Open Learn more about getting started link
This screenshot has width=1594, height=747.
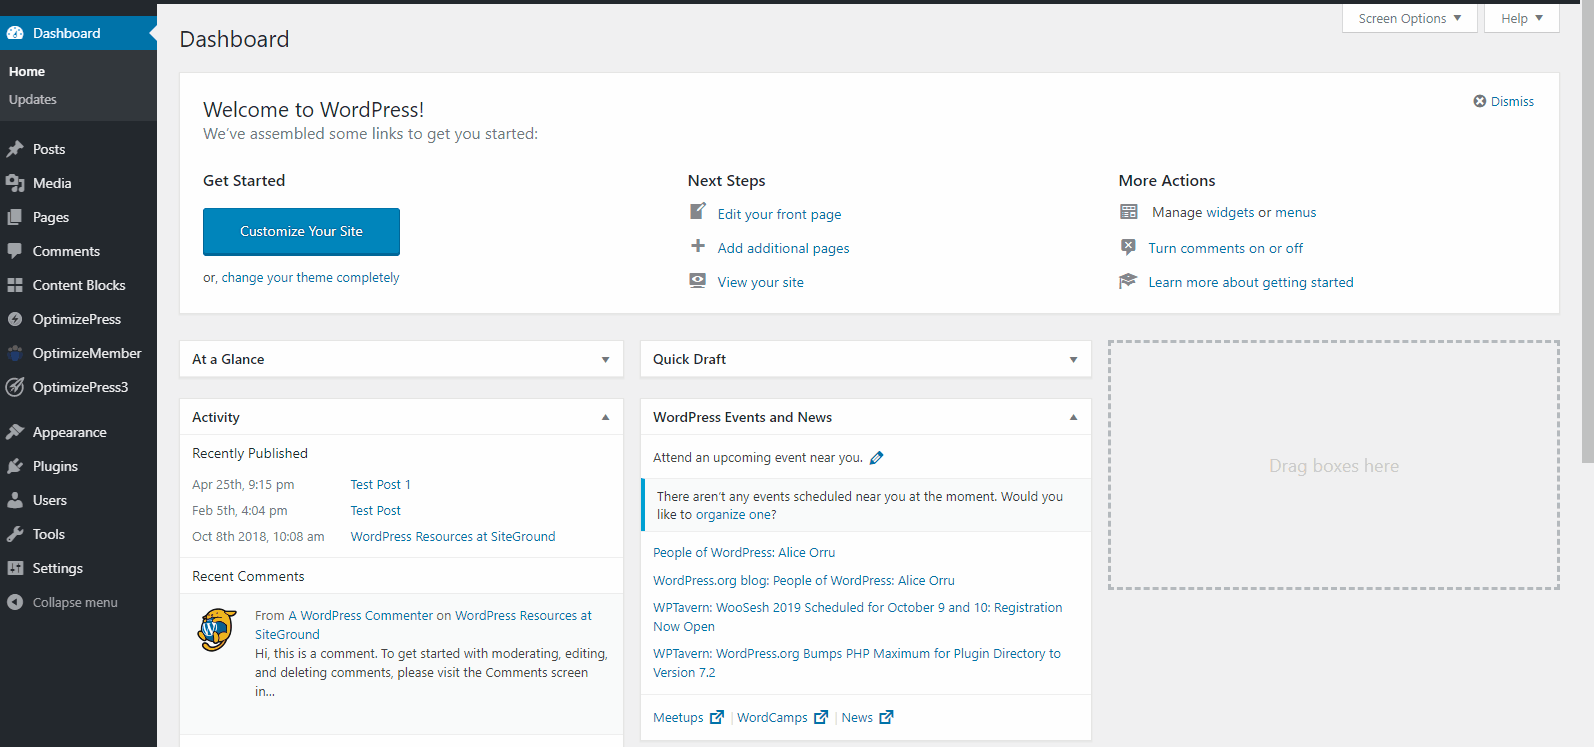(1250, 282)
